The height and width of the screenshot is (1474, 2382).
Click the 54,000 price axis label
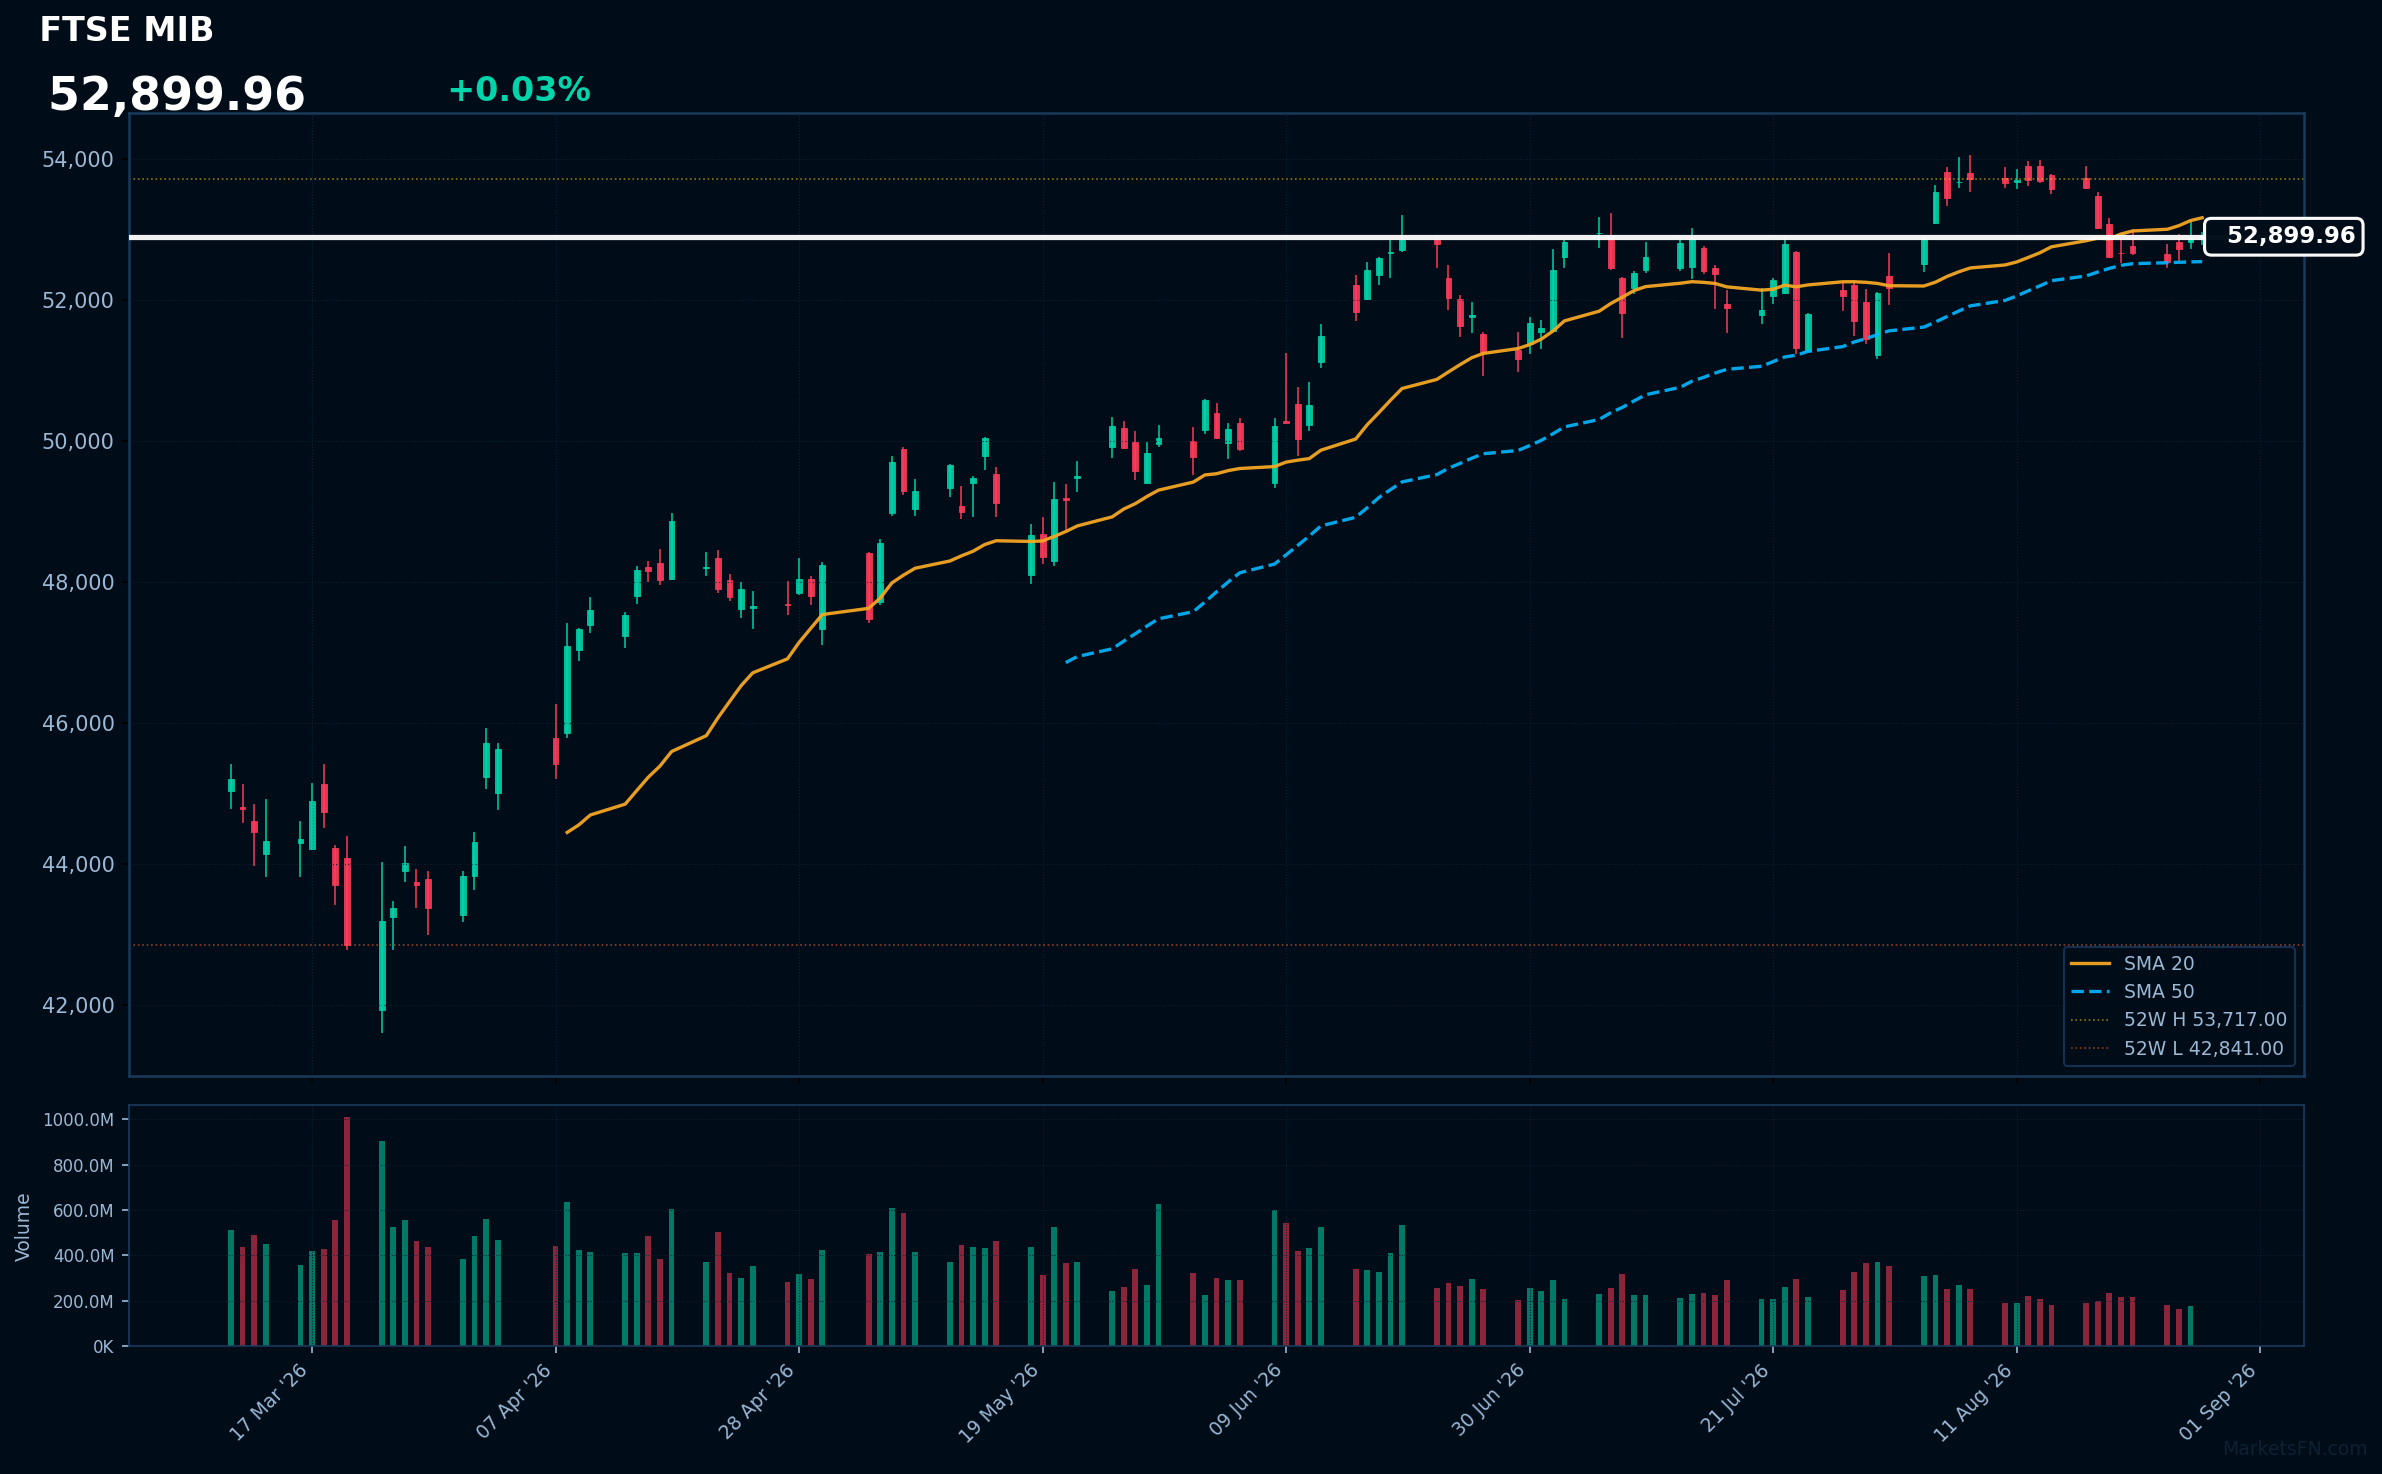[78, 160]
